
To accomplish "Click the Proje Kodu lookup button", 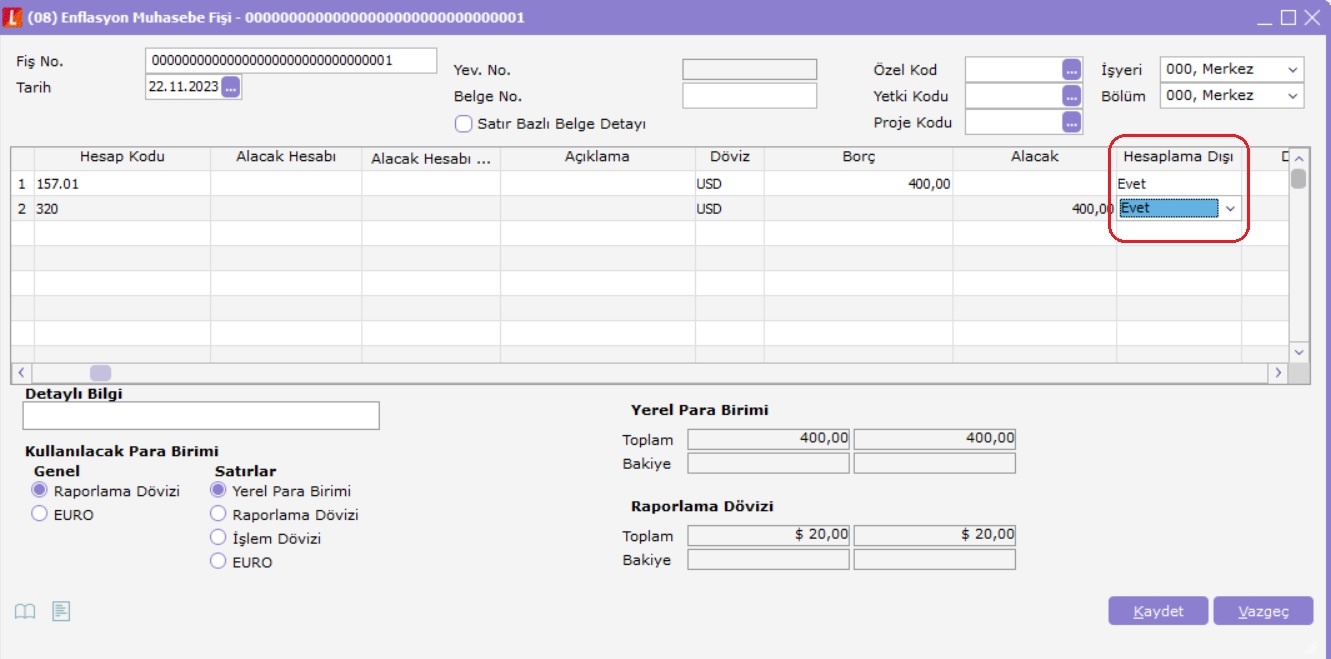I will click(x=1072, y=123).
